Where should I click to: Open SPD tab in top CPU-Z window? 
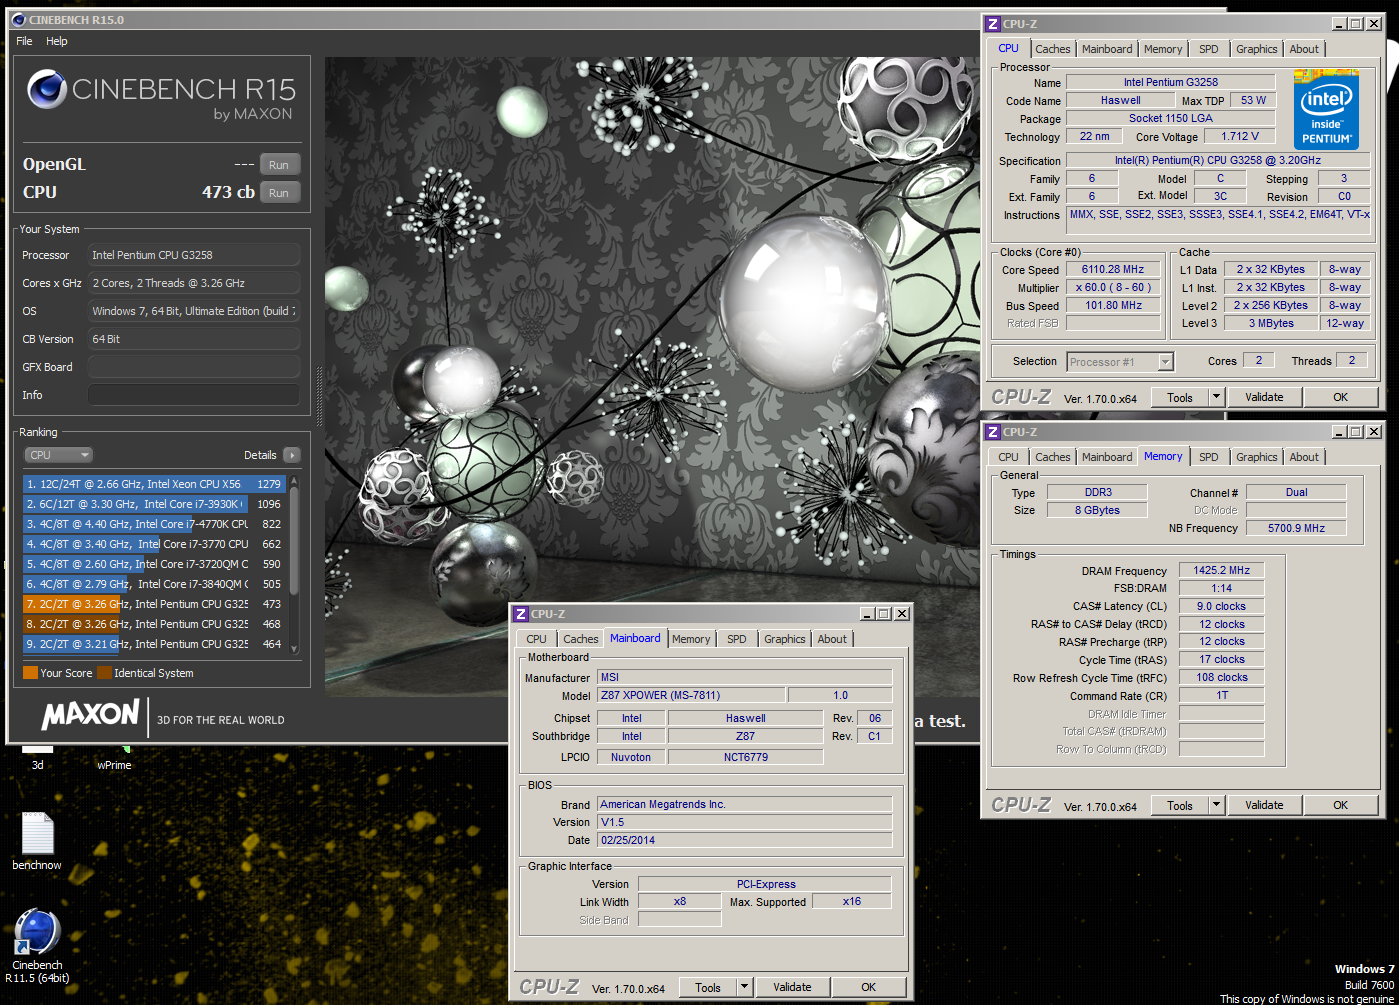pos(1209,49)
